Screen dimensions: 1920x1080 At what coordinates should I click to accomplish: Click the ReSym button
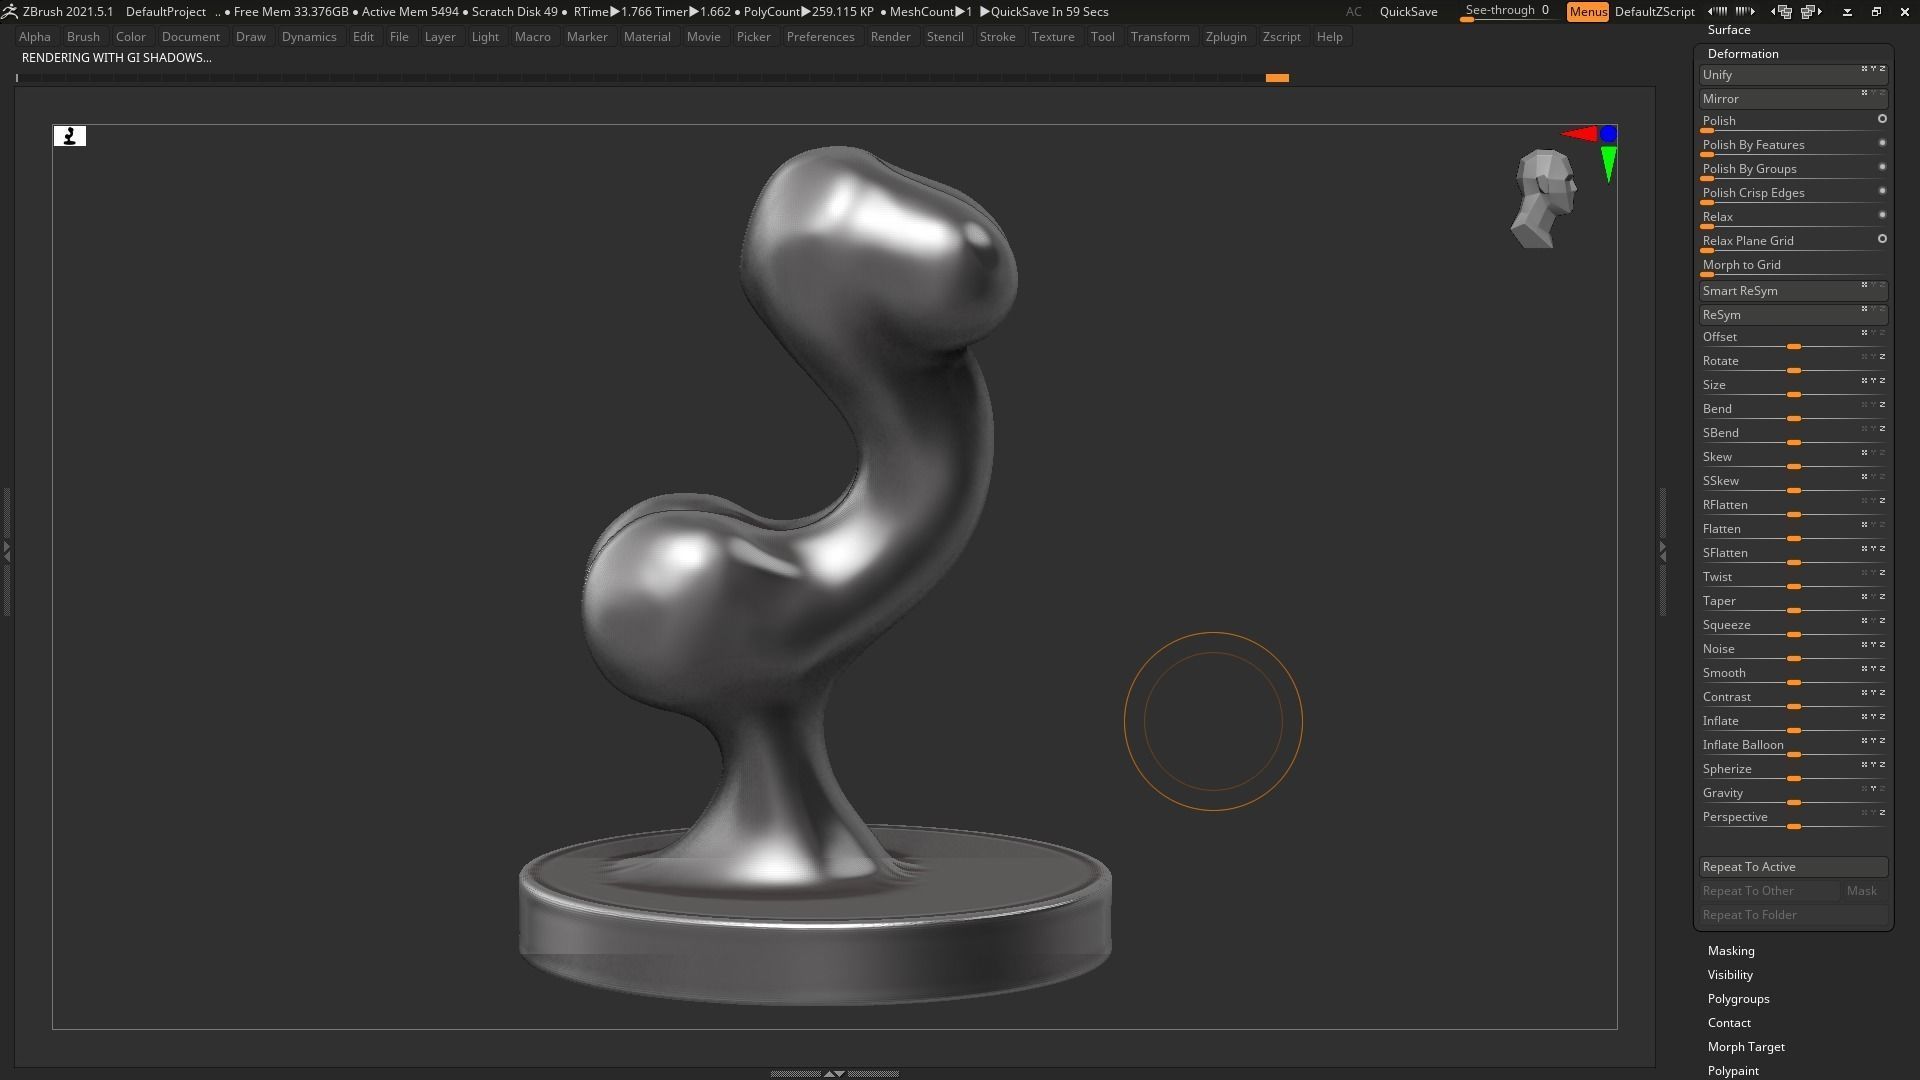click(1793, 315)
